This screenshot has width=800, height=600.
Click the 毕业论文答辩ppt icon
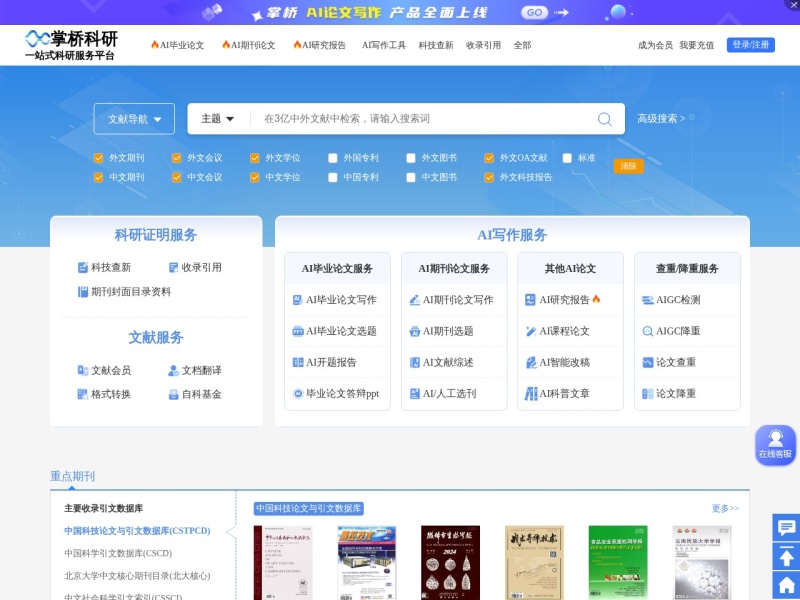297,393
